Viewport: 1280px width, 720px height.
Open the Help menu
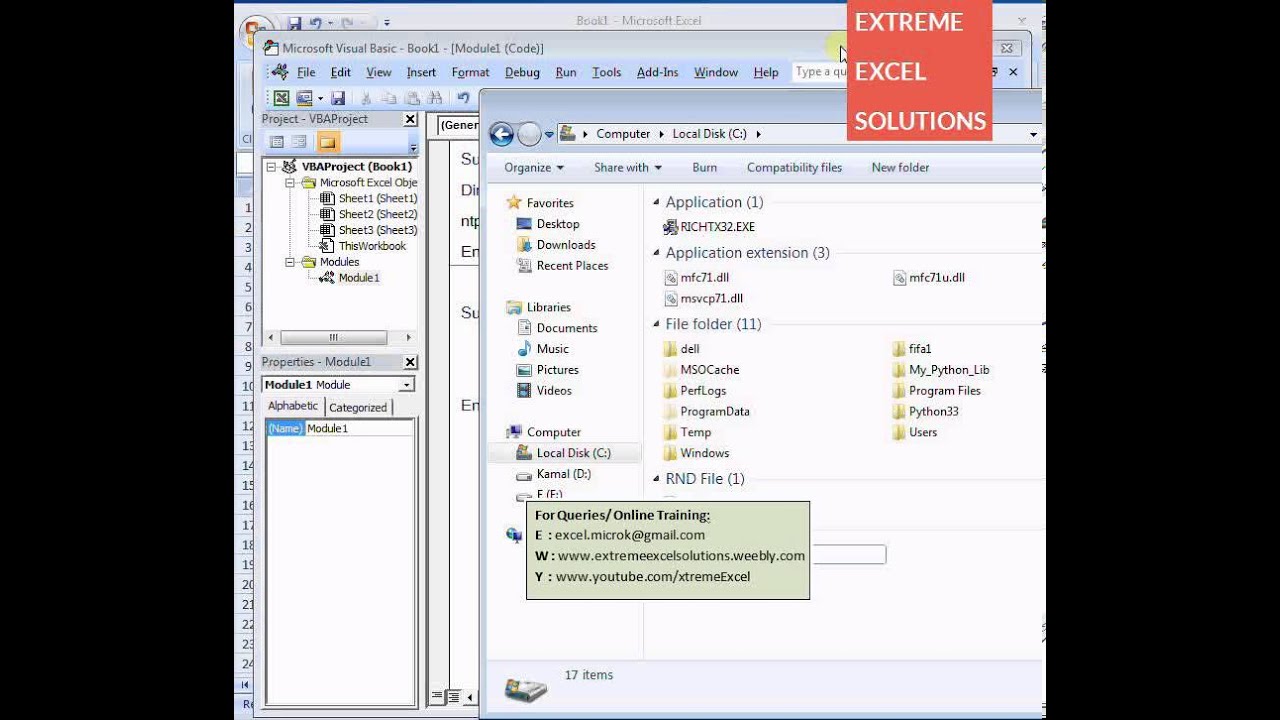point(766,72)
